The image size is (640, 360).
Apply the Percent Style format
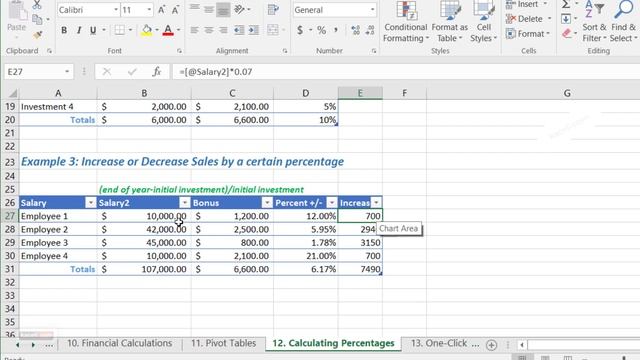(x=322, y=30)
